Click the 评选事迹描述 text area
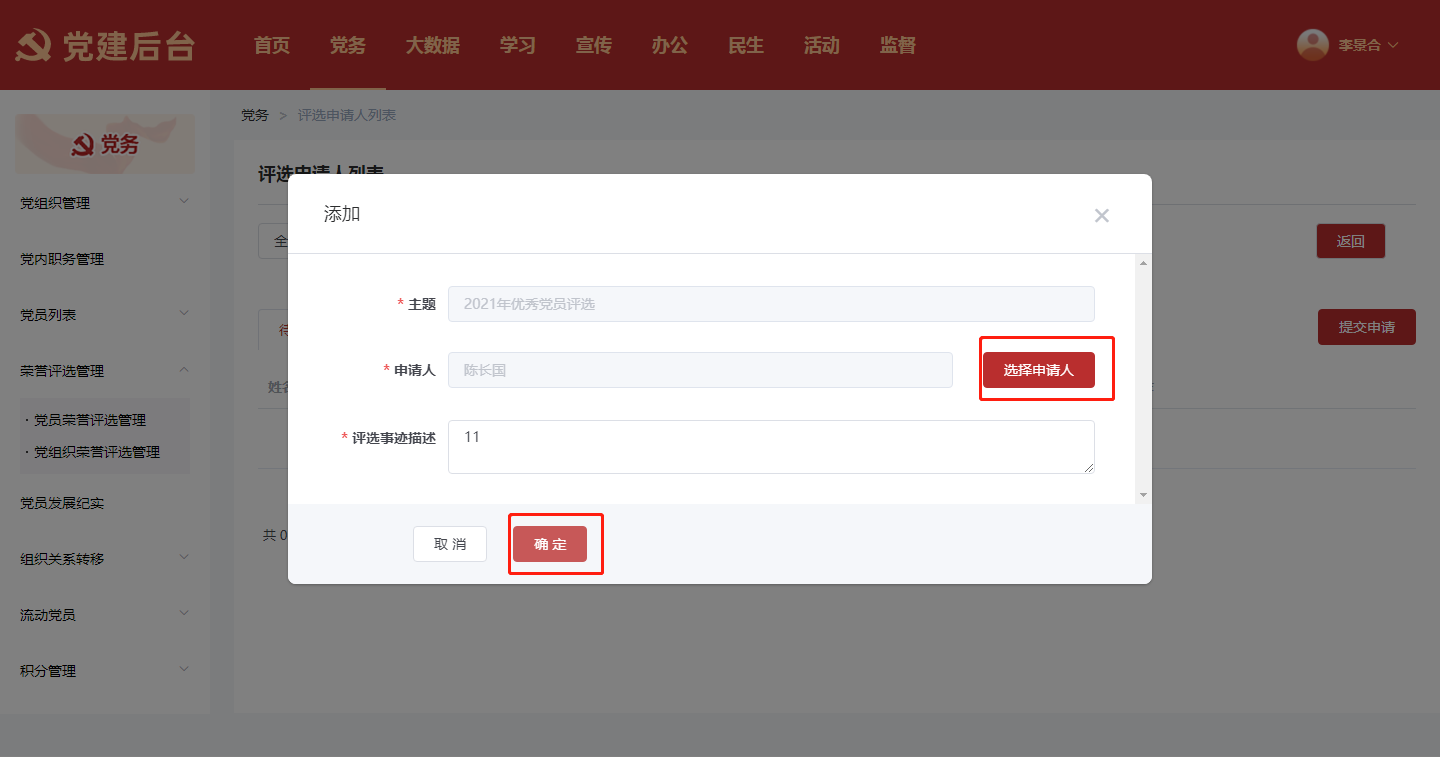1440x757 pixels. [x=770, y=447]
